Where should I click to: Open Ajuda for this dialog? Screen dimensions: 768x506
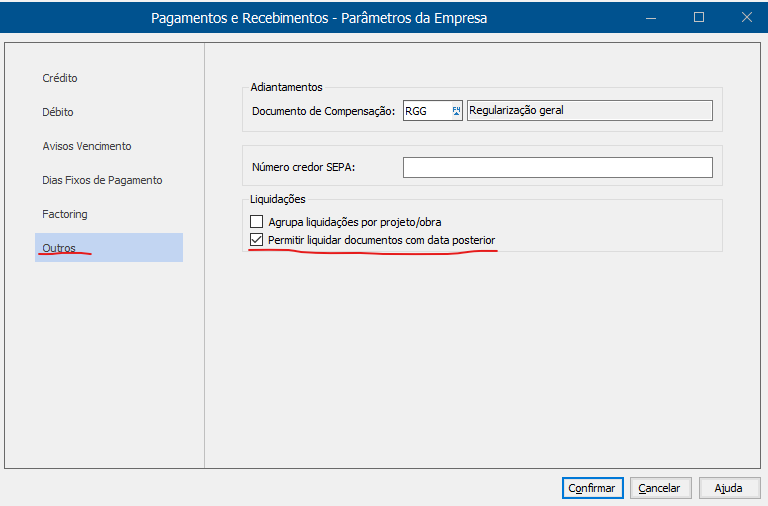point(728,488)
